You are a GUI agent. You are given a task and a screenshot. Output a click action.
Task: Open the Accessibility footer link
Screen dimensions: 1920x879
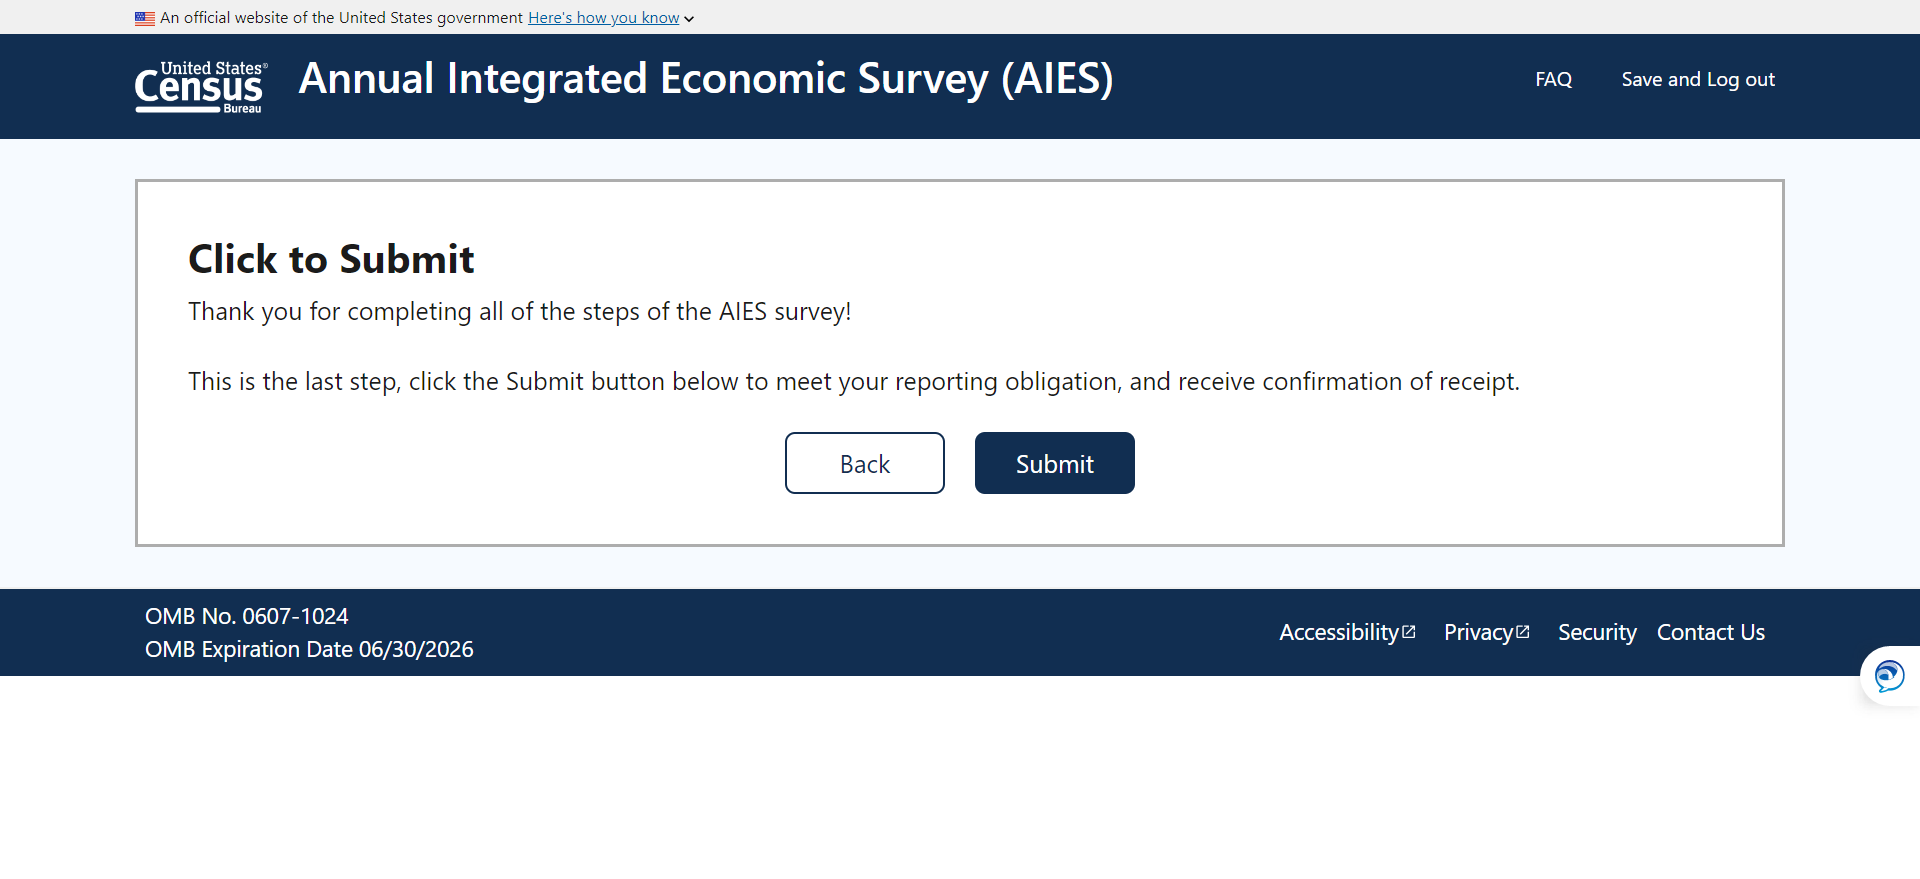click(1338, 633)
